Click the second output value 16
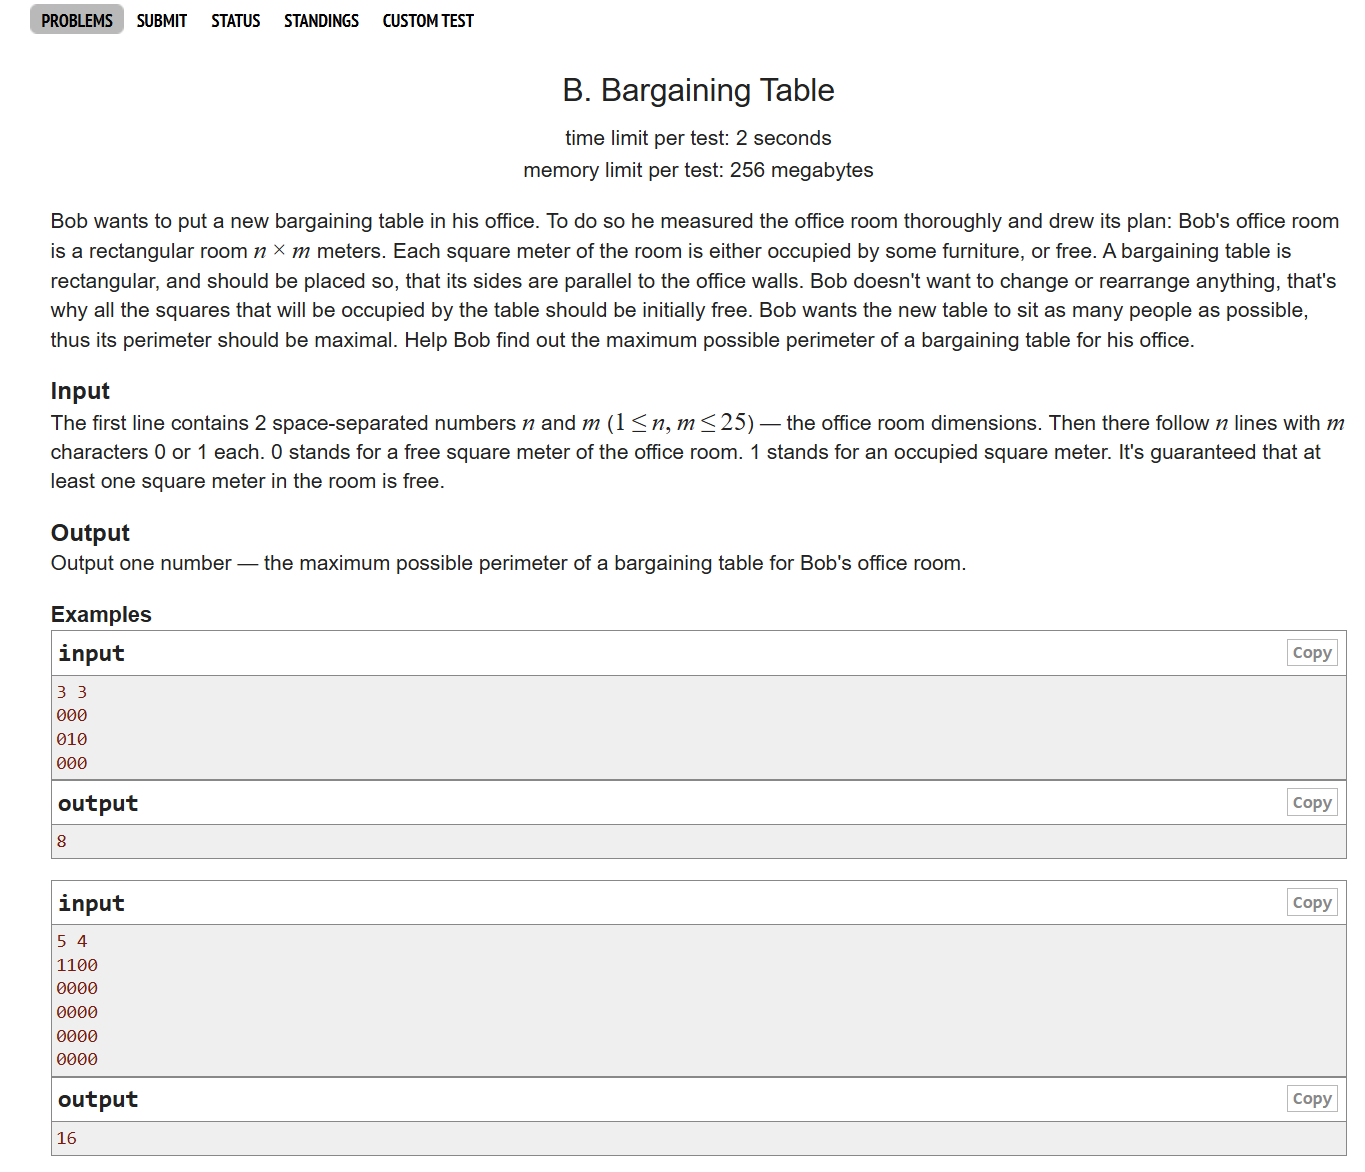 [x=67, y=1138]
